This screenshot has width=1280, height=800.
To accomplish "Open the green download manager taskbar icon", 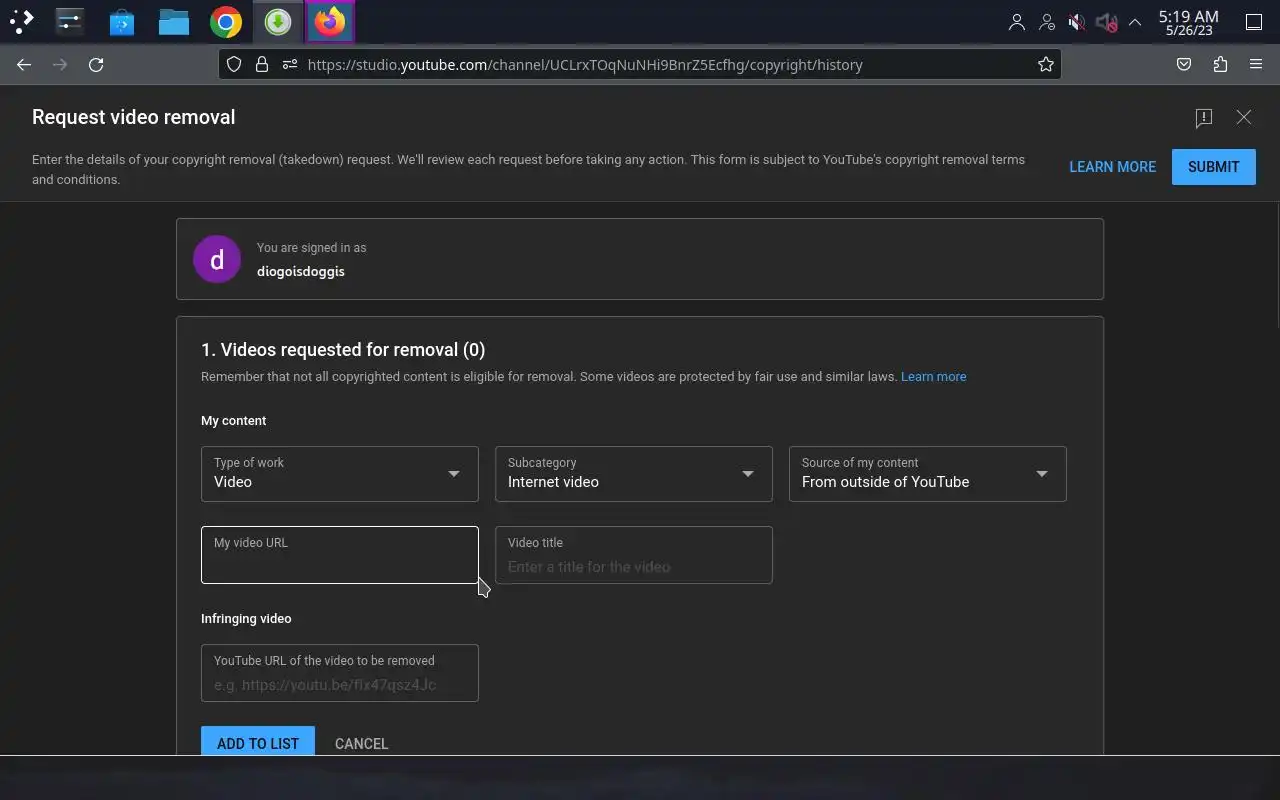I will [278, 21].
